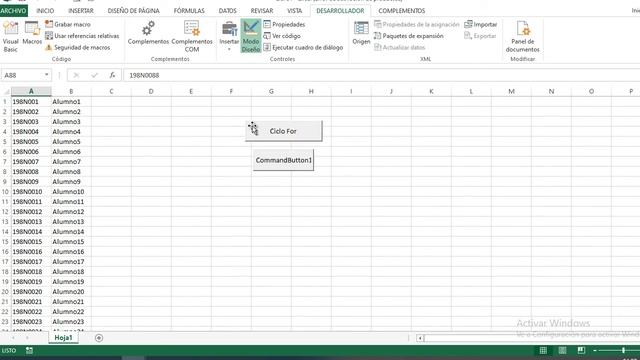Select cell containing Alumno5

(71, 142)
